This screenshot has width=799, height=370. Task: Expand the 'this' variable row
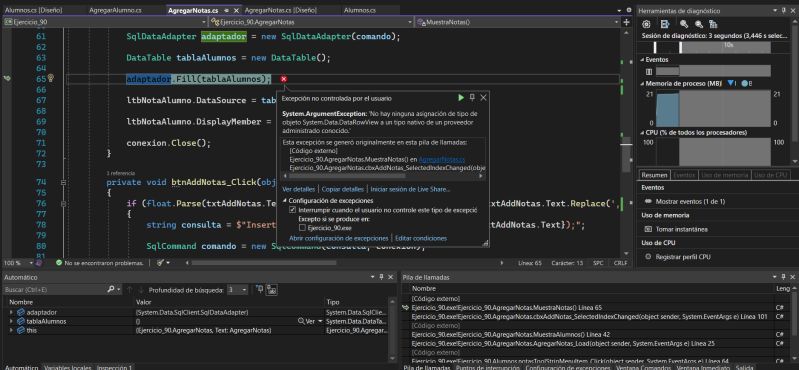coord(12,330)
